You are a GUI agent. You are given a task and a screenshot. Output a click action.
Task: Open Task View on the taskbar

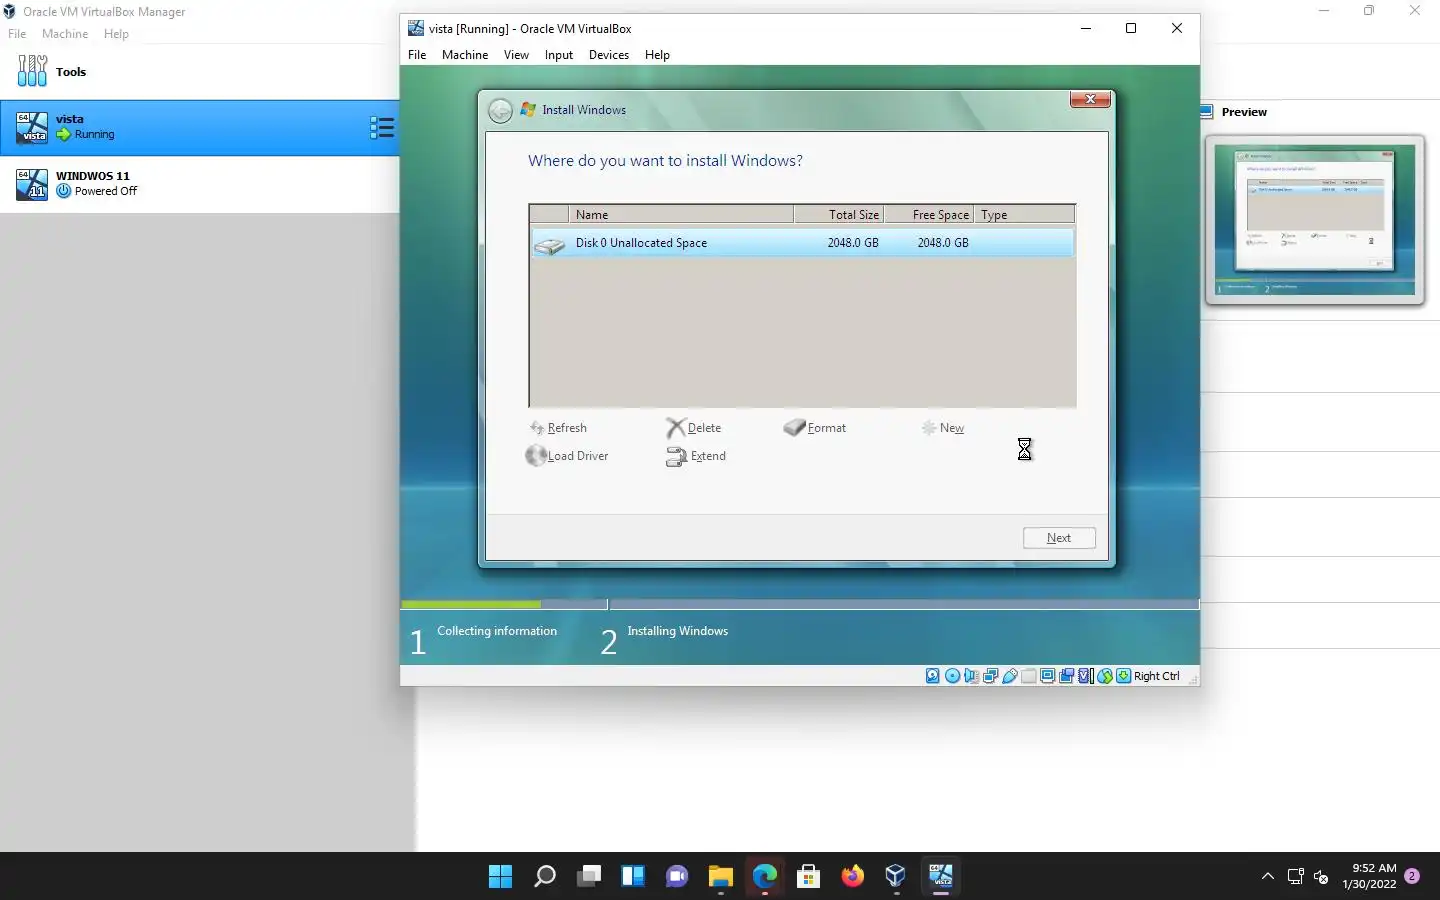pyautogui.click(x=589, y=877)
